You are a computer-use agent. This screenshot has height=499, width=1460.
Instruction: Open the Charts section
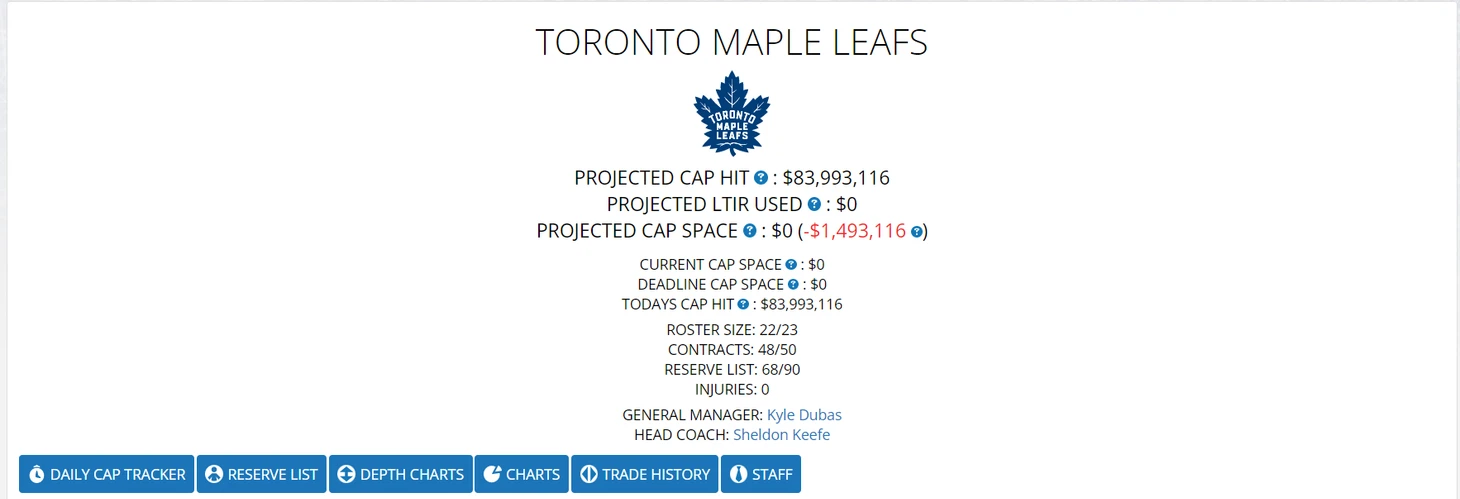point(522,474)
